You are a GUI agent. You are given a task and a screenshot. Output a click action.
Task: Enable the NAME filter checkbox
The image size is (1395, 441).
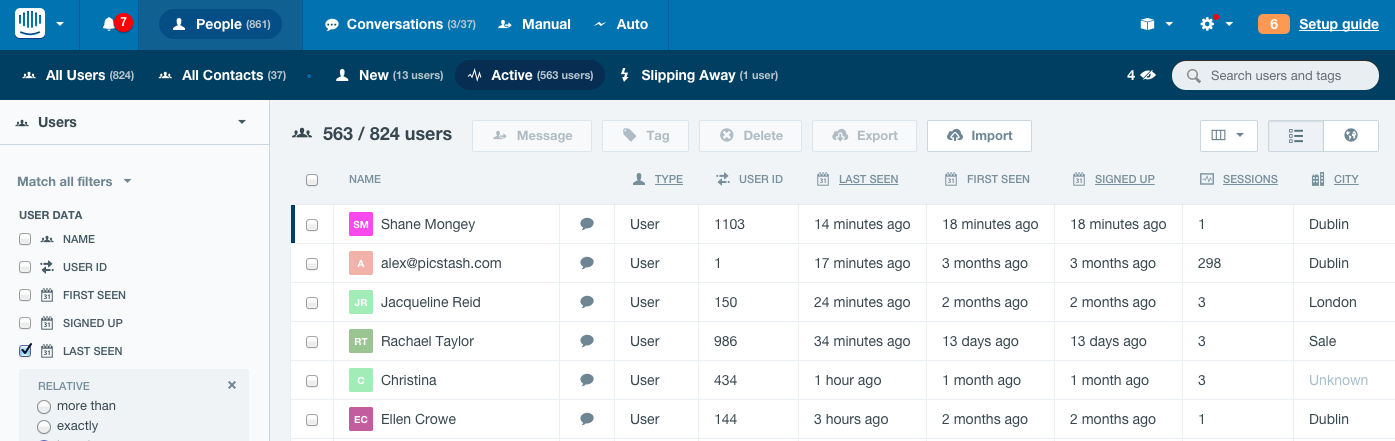coord(25,239)
